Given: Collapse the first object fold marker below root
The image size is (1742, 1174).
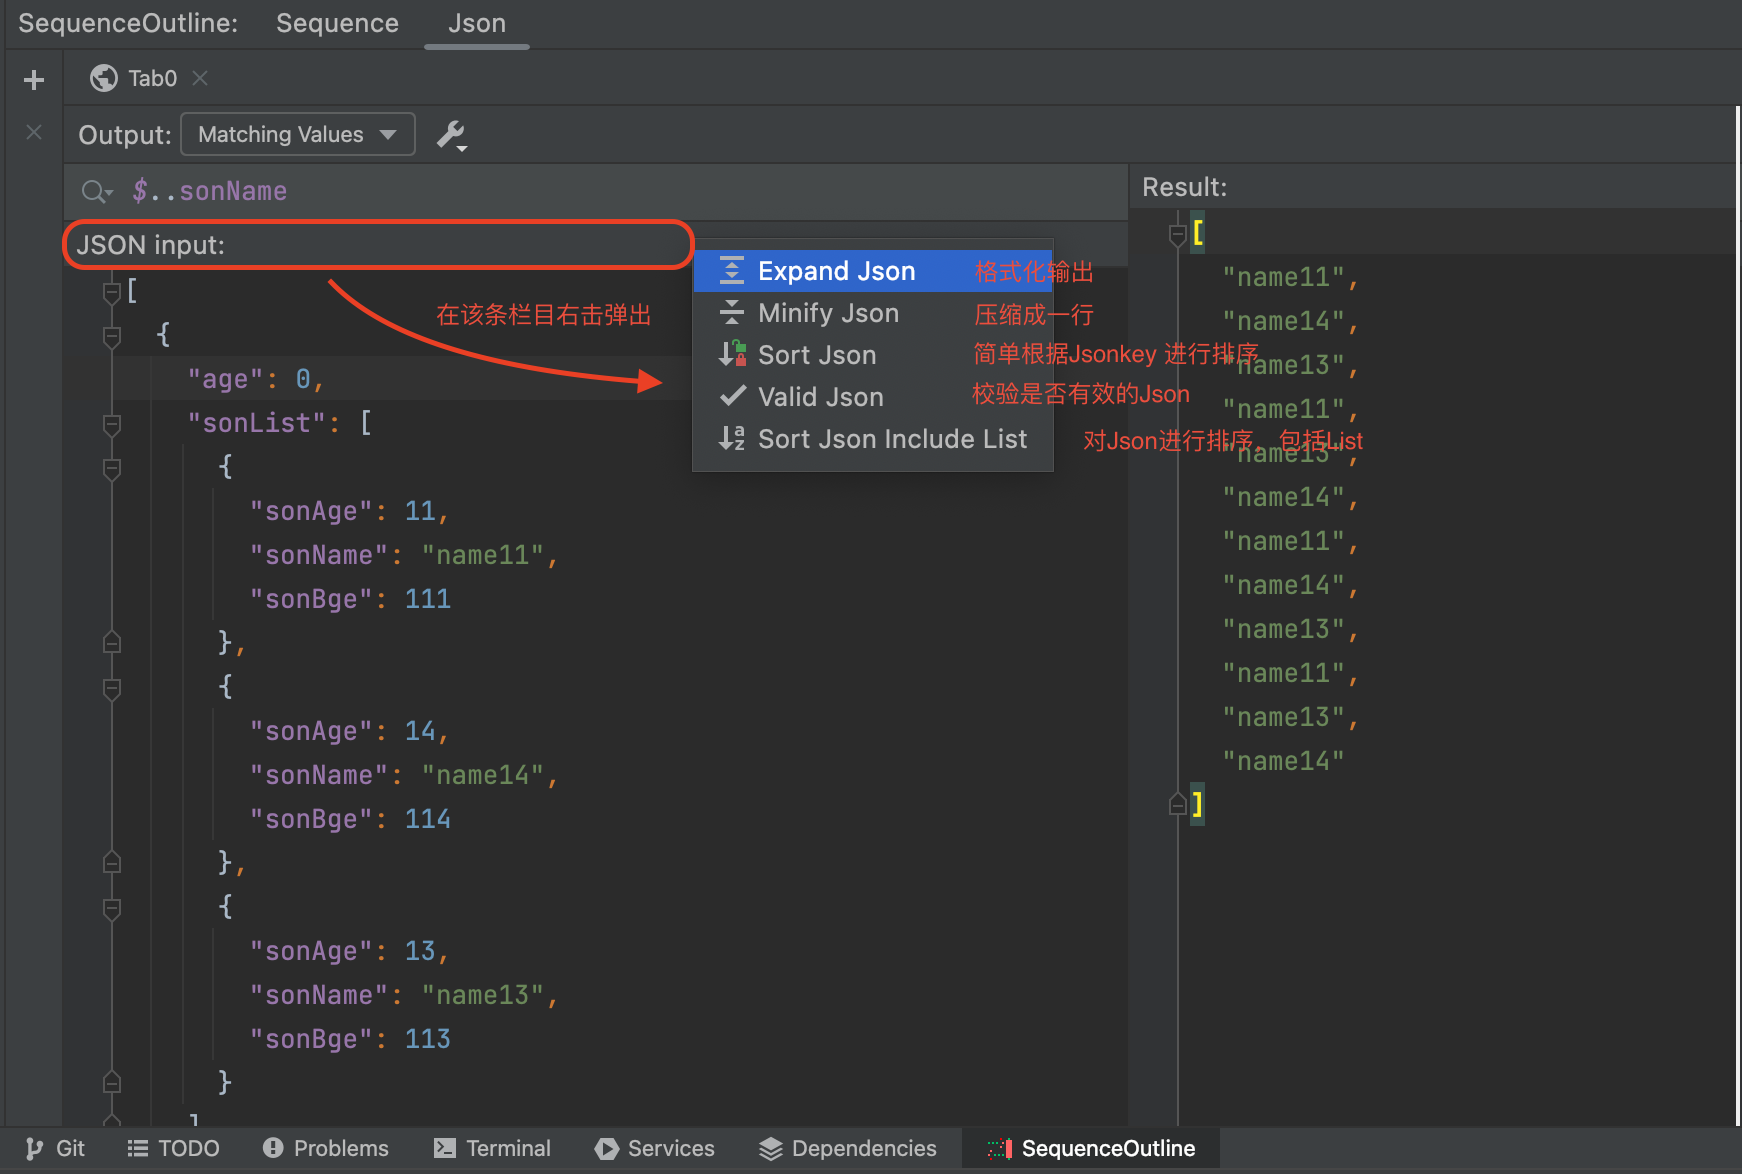Looking at the screenshot, I should [112, 336].
